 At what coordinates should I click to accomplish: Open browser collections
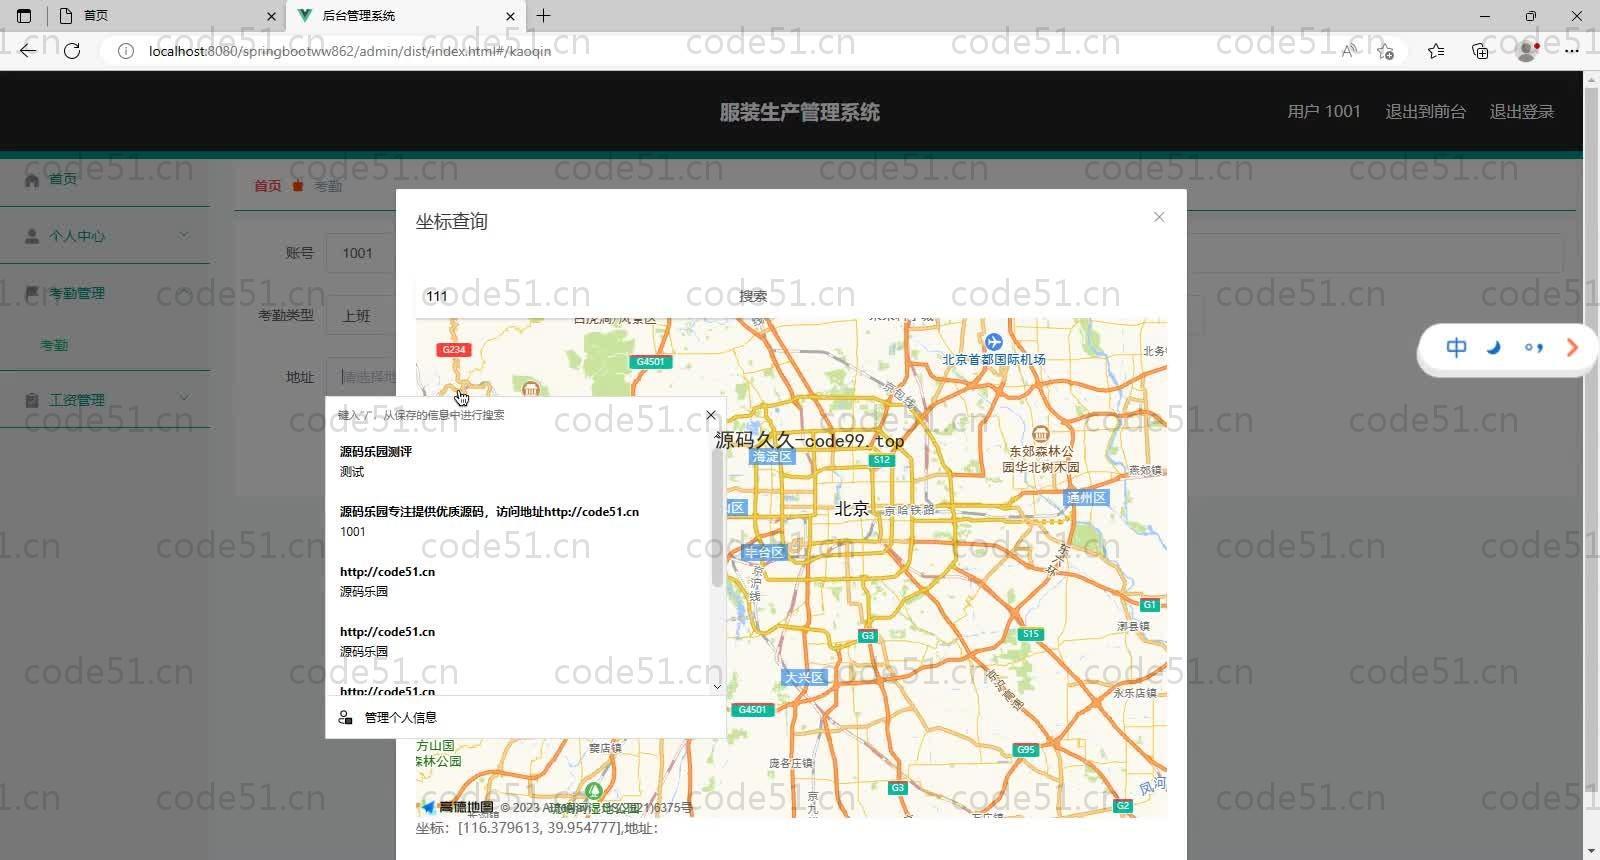pos(1480,51)
